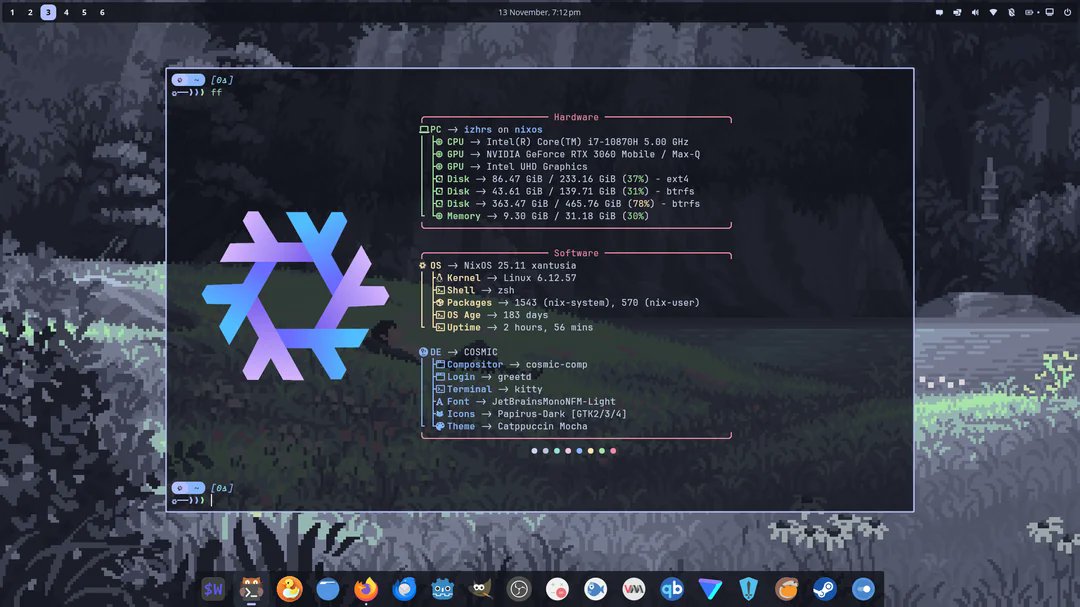Click the Shell line 'zsh'
The width and height of the screenshot is (1080, 607).
pyautogui.click(x=474, y=290)
